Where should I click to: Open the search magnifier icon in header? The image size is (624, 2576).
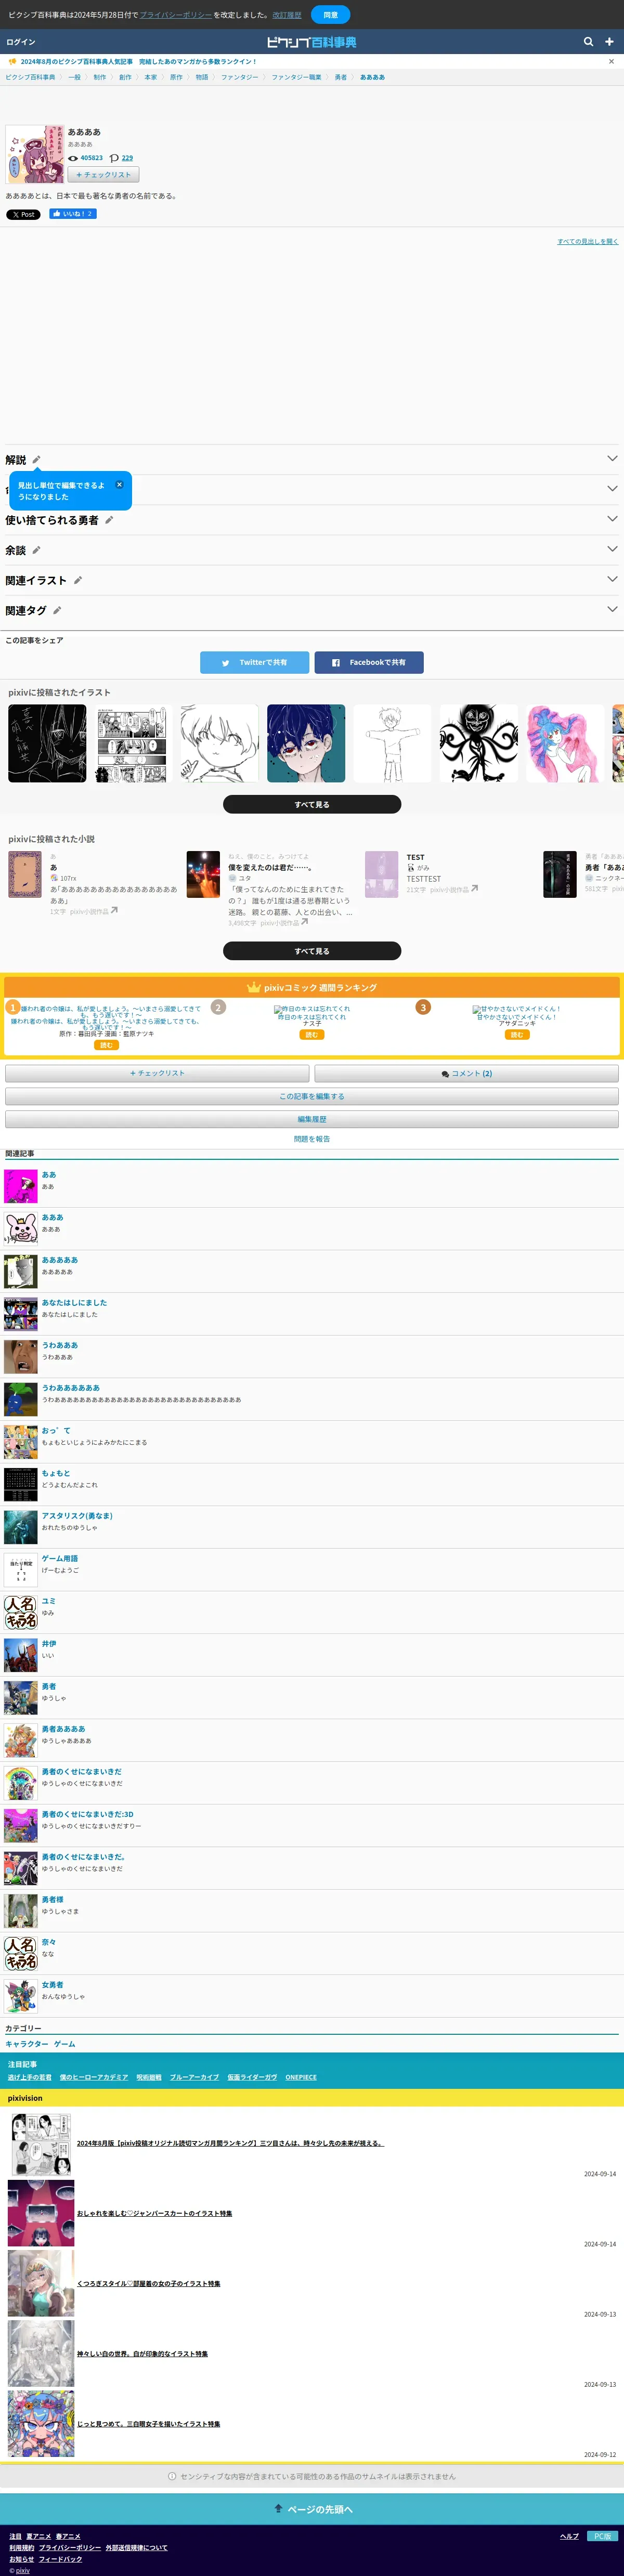click(588, 42)
